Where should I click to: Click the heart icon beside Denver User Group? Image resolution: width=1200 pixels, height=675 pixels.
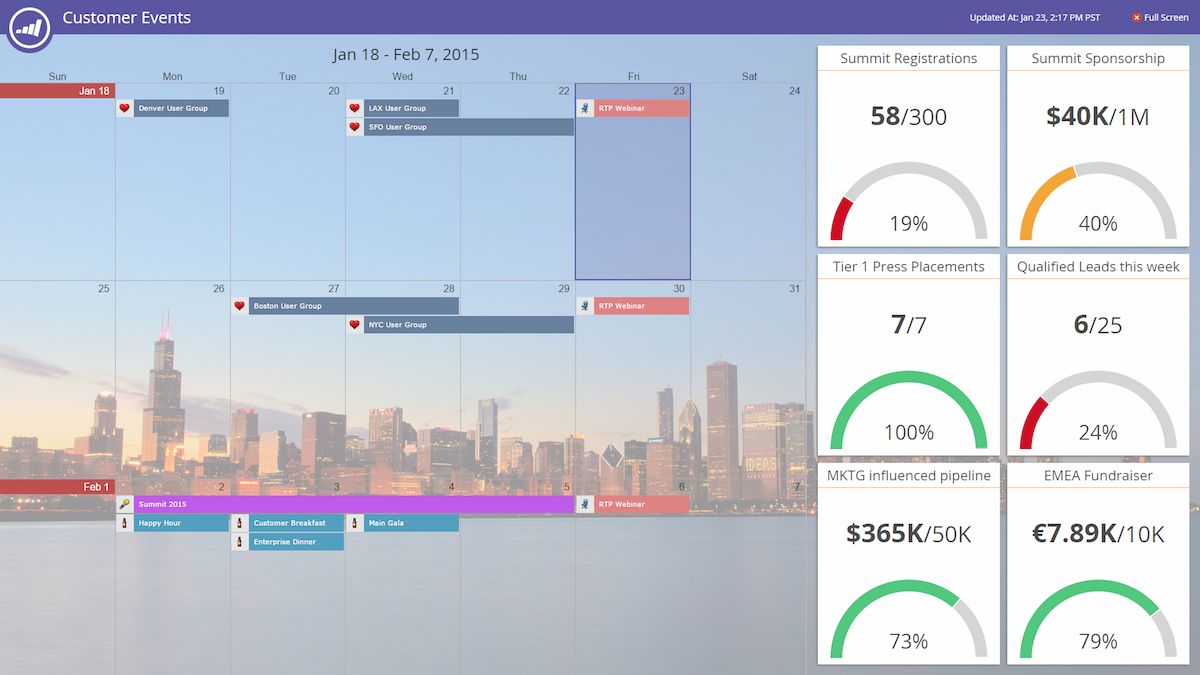coord(125,108)
